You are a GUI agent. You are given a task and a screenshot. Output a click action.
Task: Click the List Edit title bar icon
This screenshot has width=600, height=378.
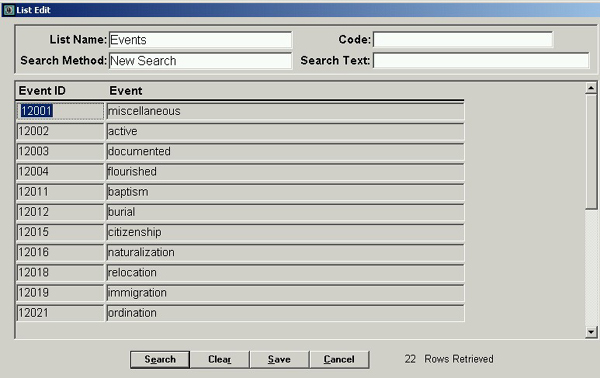(8, 10)
